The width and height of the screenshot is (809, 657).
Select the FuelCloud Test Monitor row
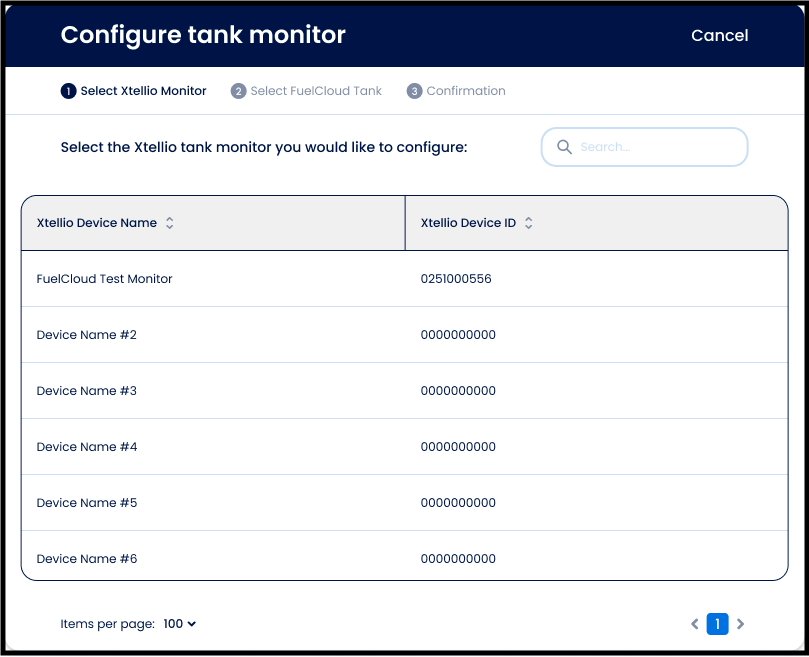105,279
